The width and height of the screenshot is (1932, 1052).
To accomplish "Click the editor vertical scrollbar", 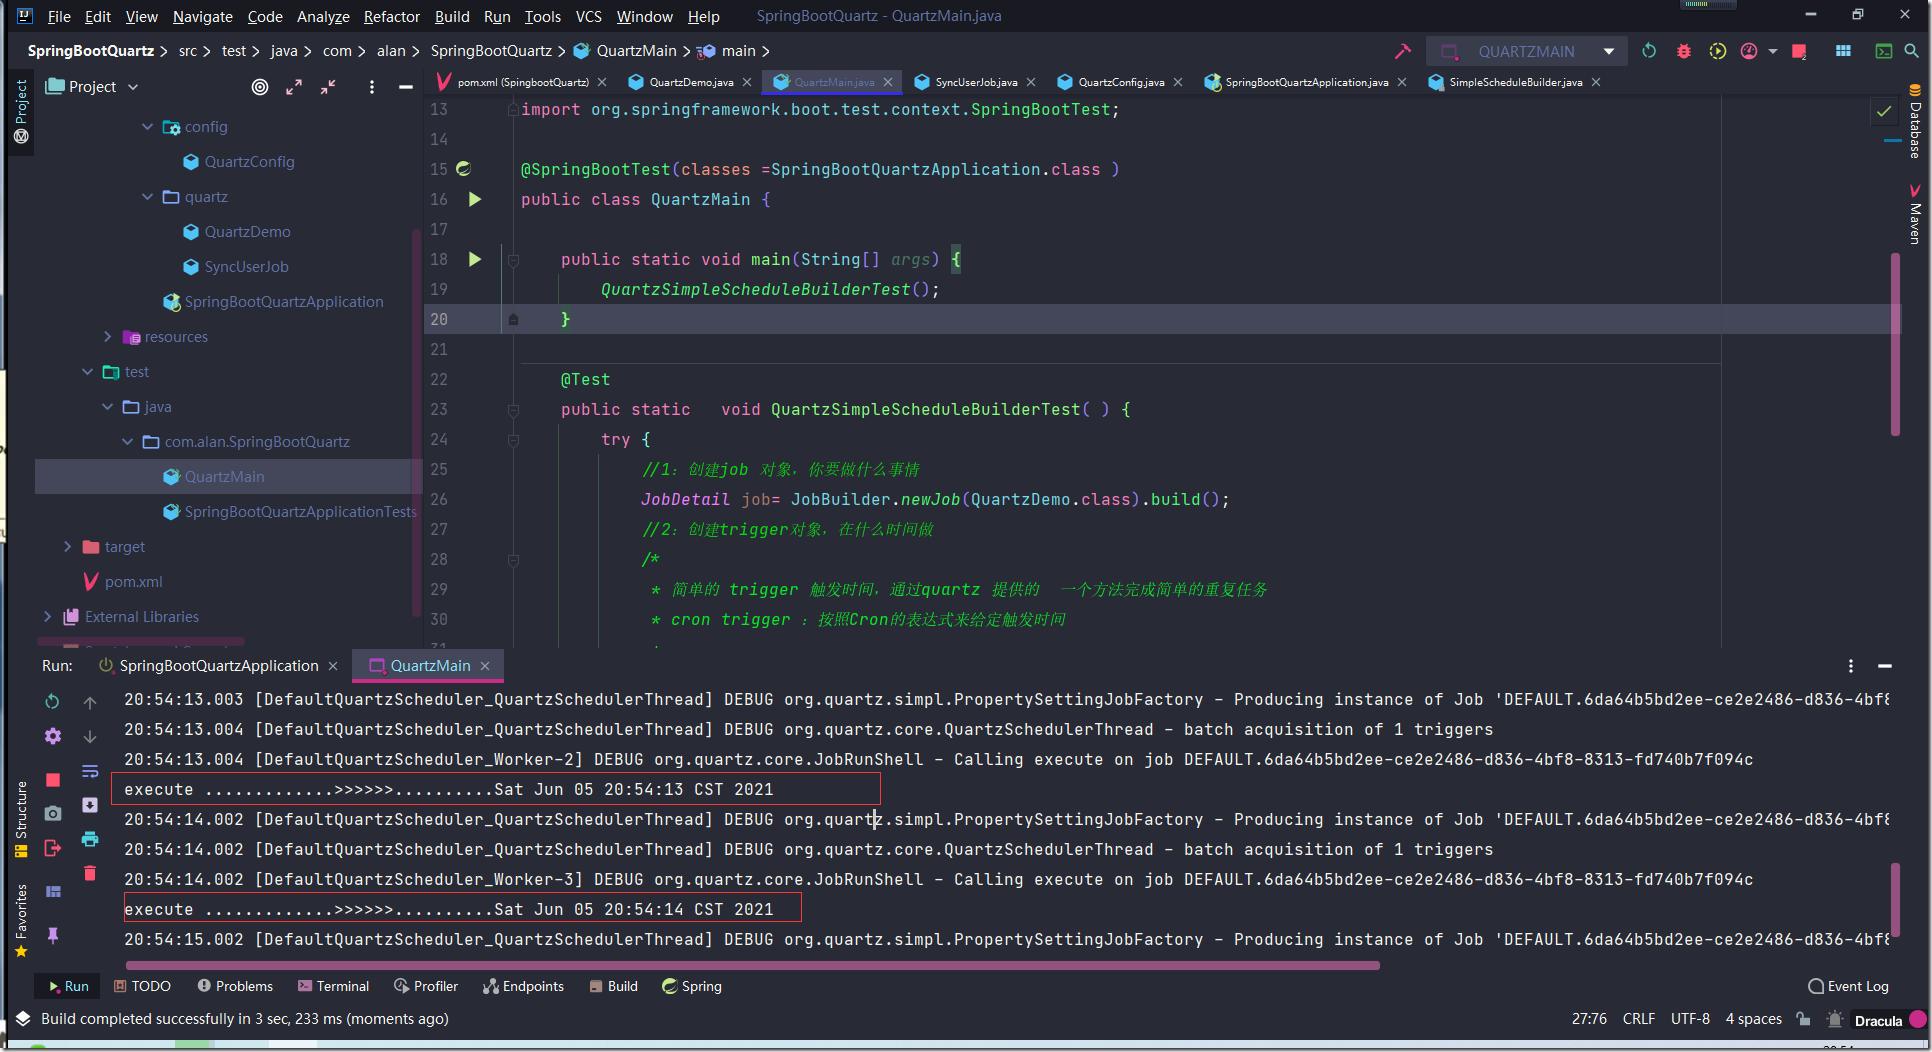I will coord(1895,344).
